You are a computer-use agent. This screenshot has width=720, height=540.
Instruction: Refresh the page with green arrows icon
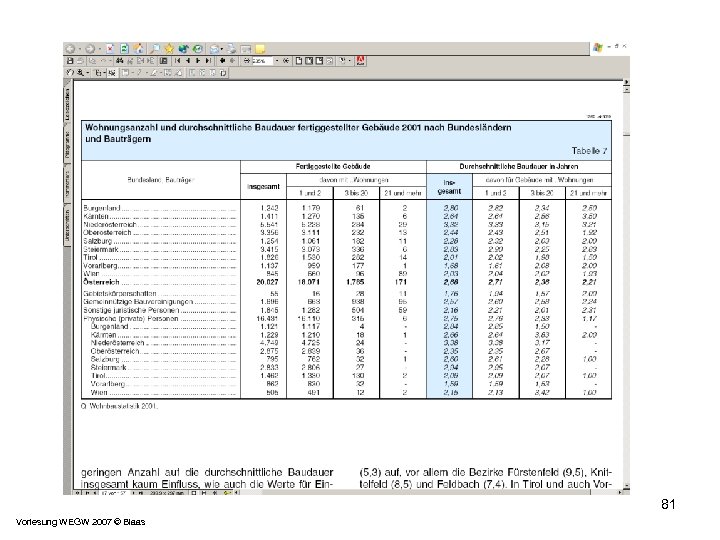pyautogui.click(x=124, y=49)
